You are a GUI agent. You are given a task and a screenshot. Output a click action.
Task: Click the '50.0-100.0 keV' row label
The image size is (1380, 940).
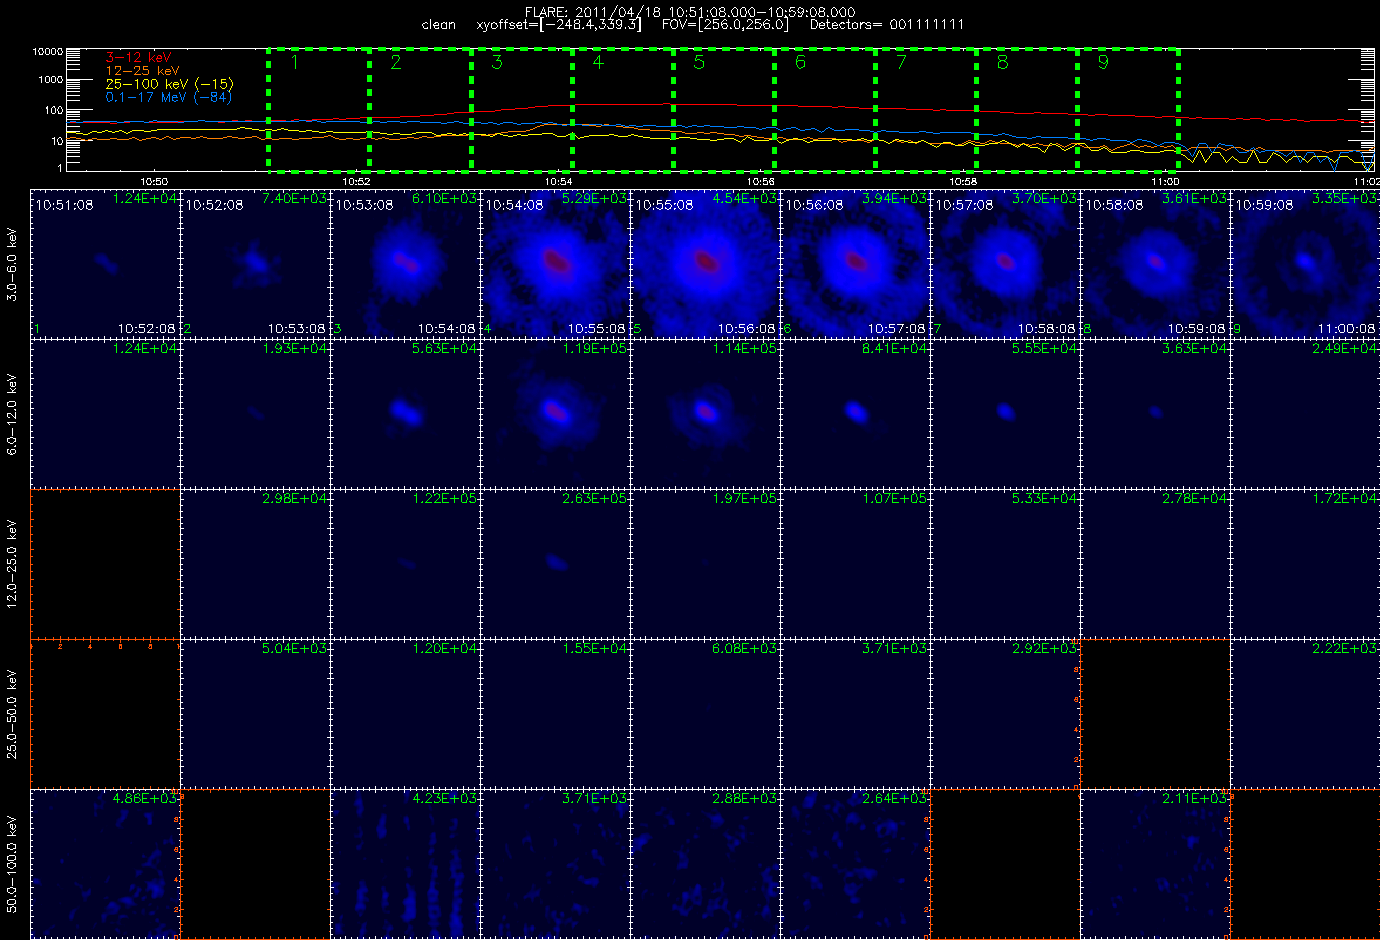(12, 863)
